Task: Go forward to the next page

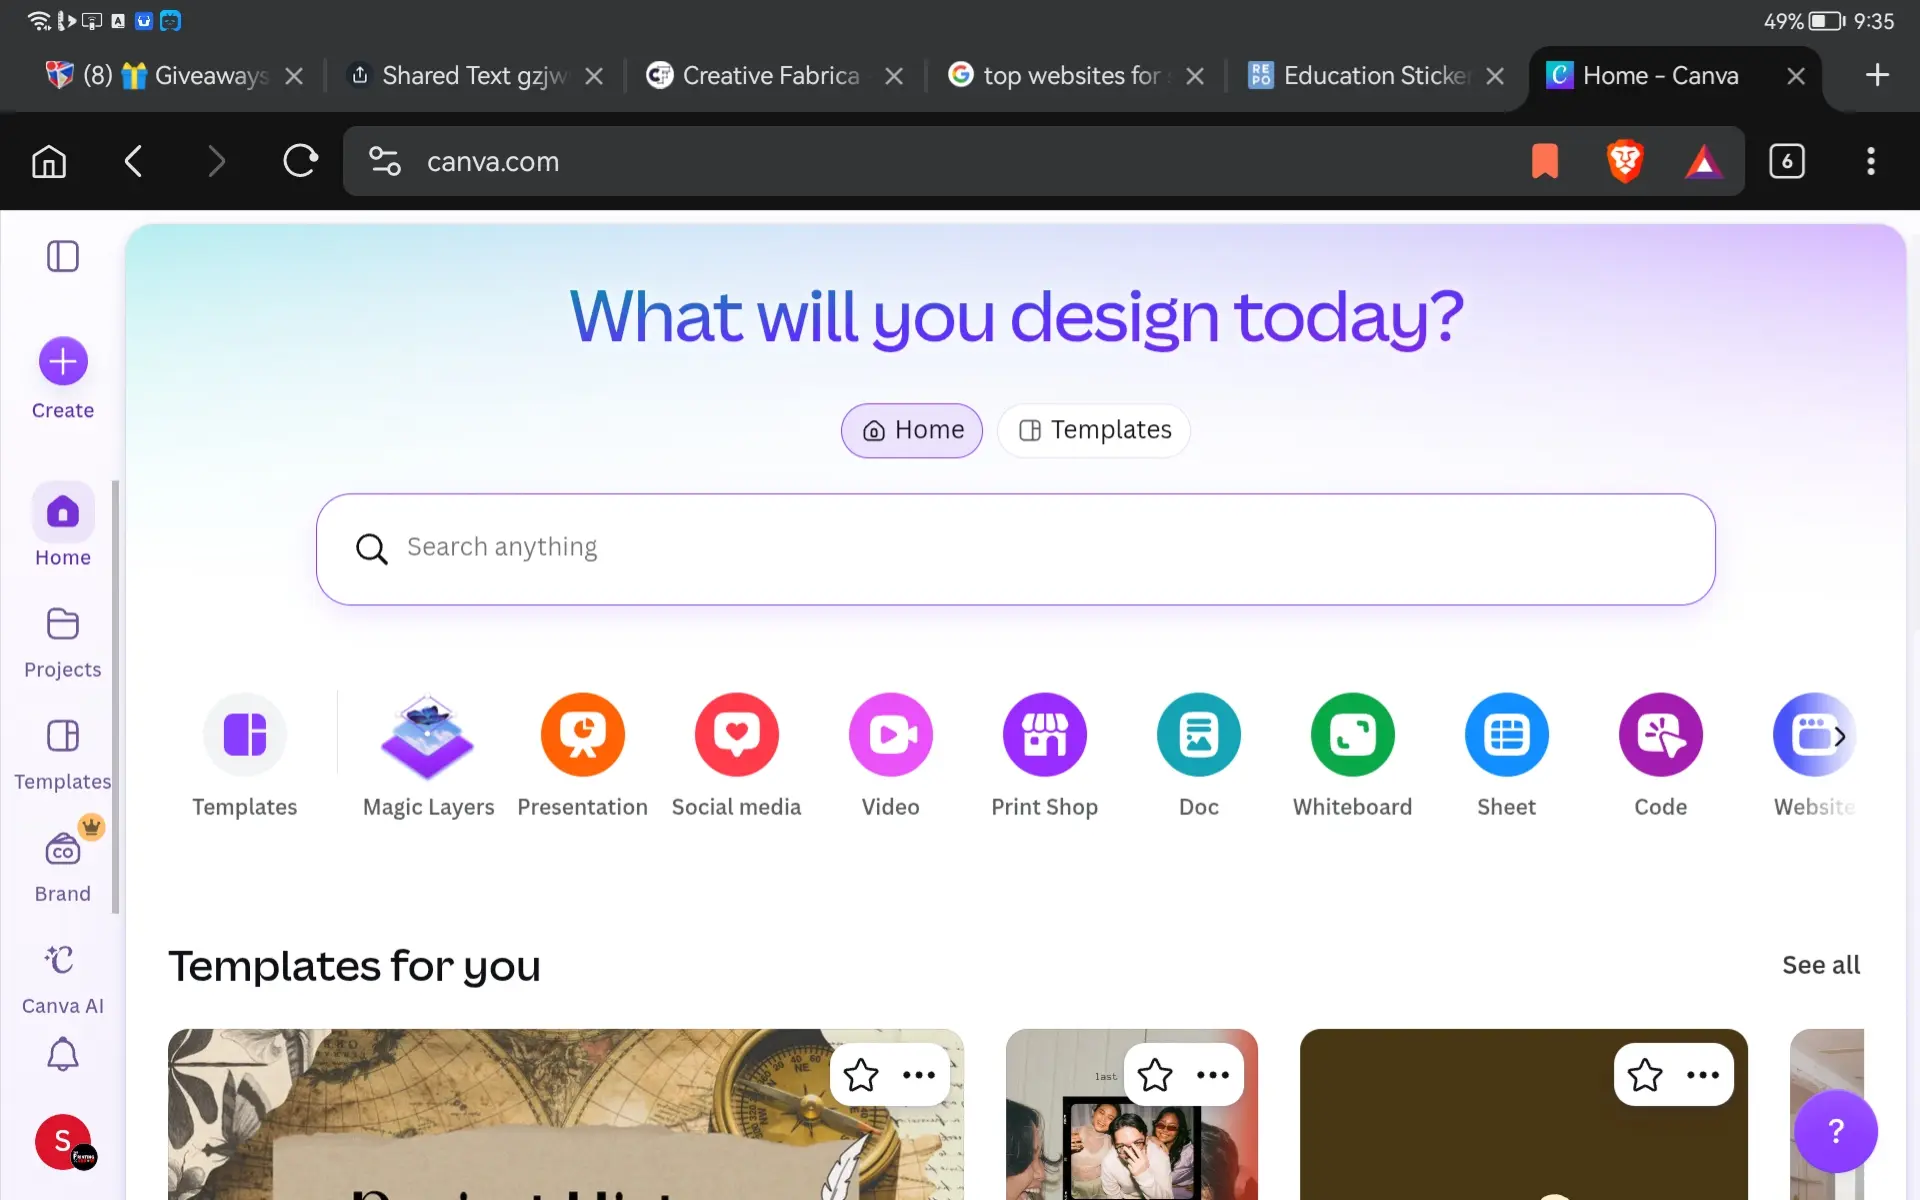Action: click(217, 161)
